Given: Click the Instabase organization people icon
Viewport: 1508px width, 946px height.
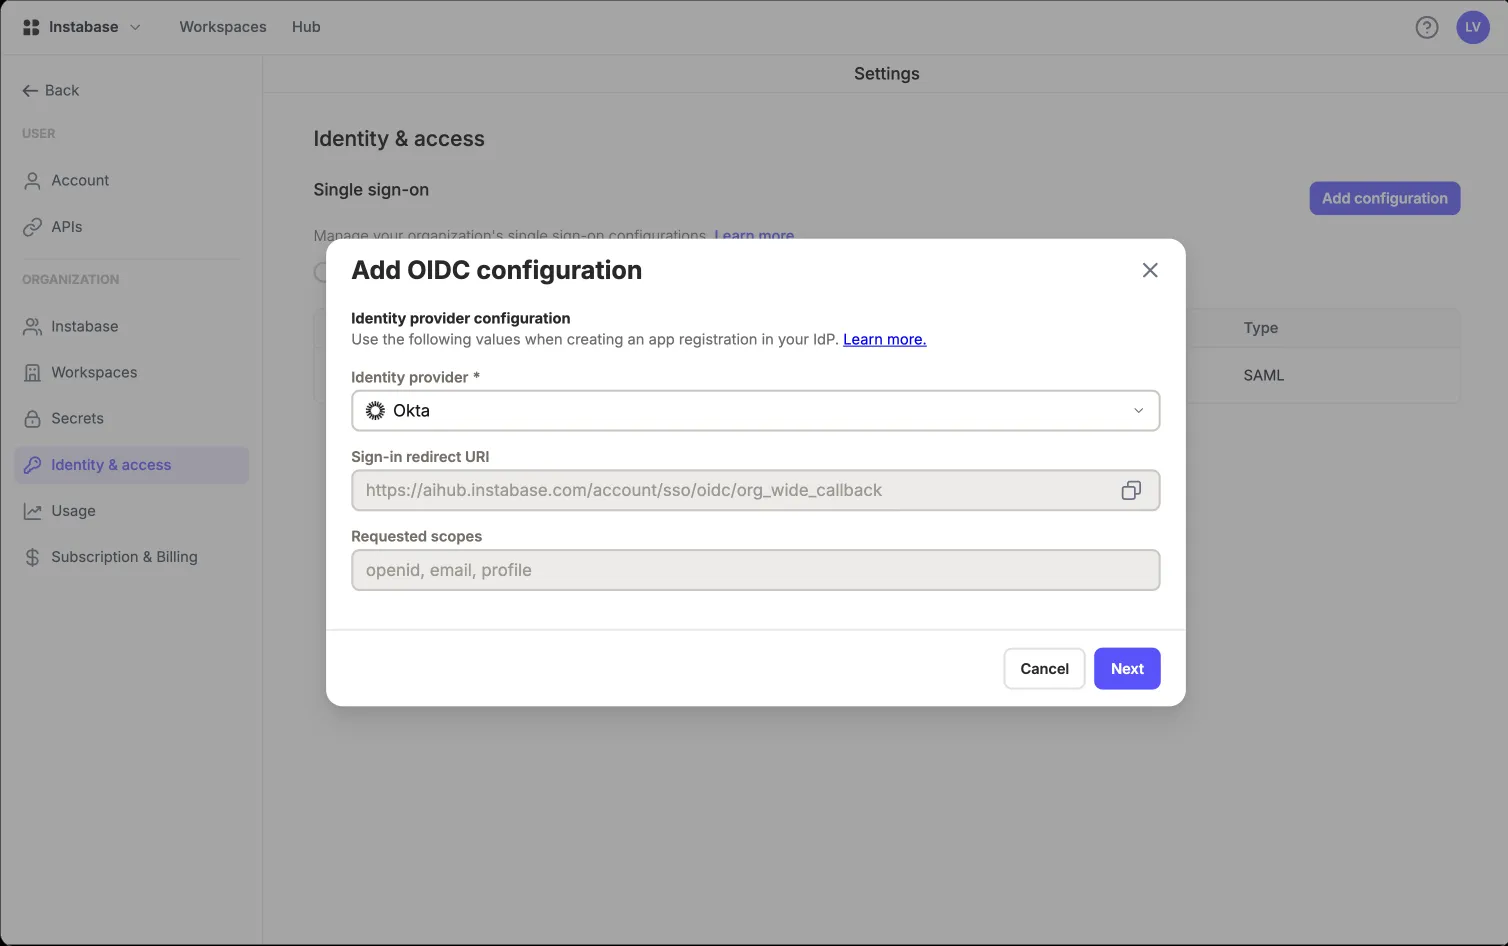Looking at the screenshot, I should pos(32,327).
